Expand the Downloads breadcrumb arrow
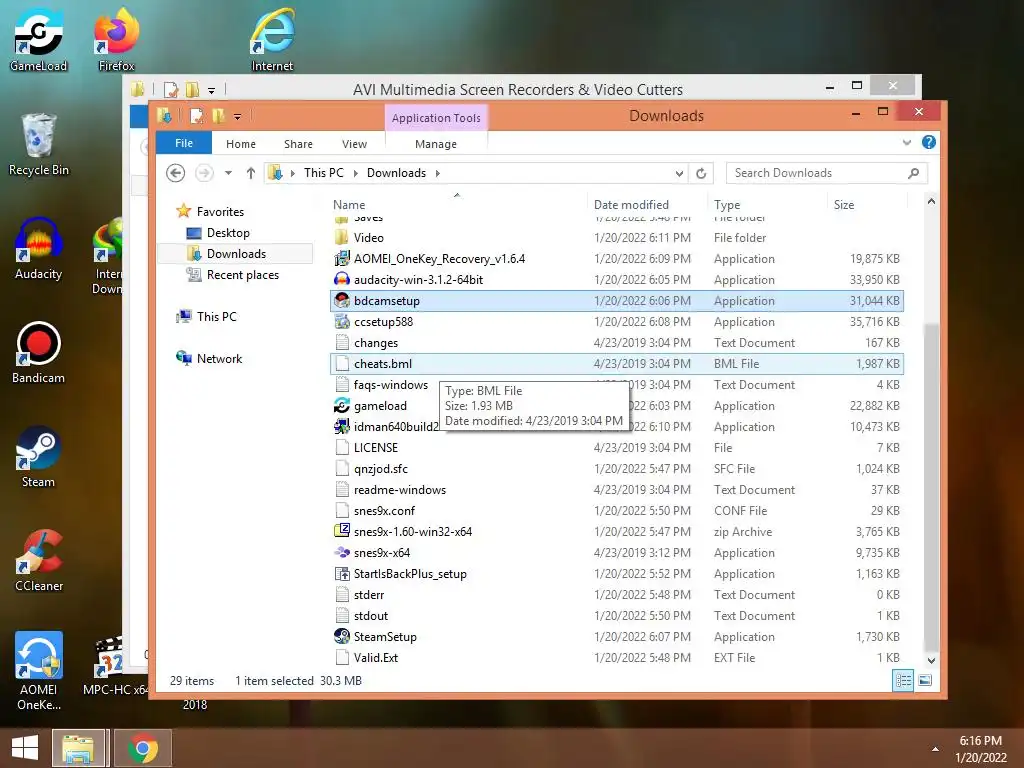 point(438,173)
